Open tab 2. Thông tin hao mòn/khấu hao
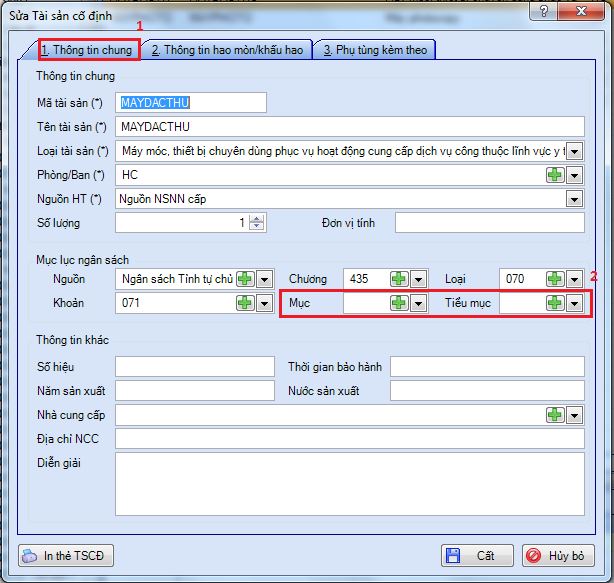 (x=227, y=50)
